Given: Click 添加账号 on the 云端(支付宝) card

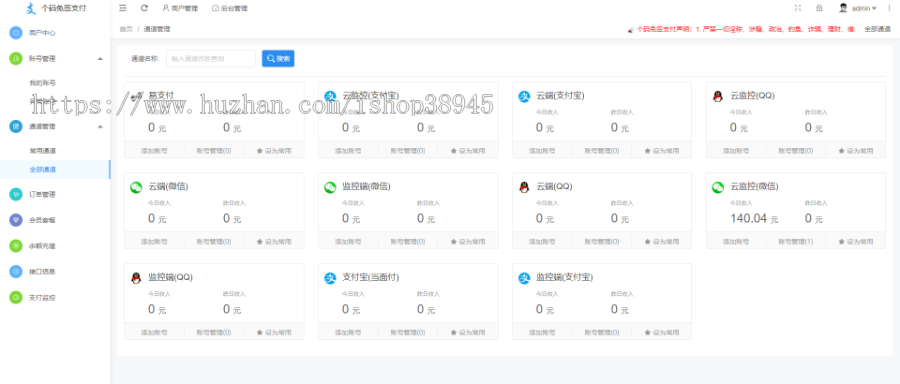Looking at the screenshot, I should tap(542, 151).
